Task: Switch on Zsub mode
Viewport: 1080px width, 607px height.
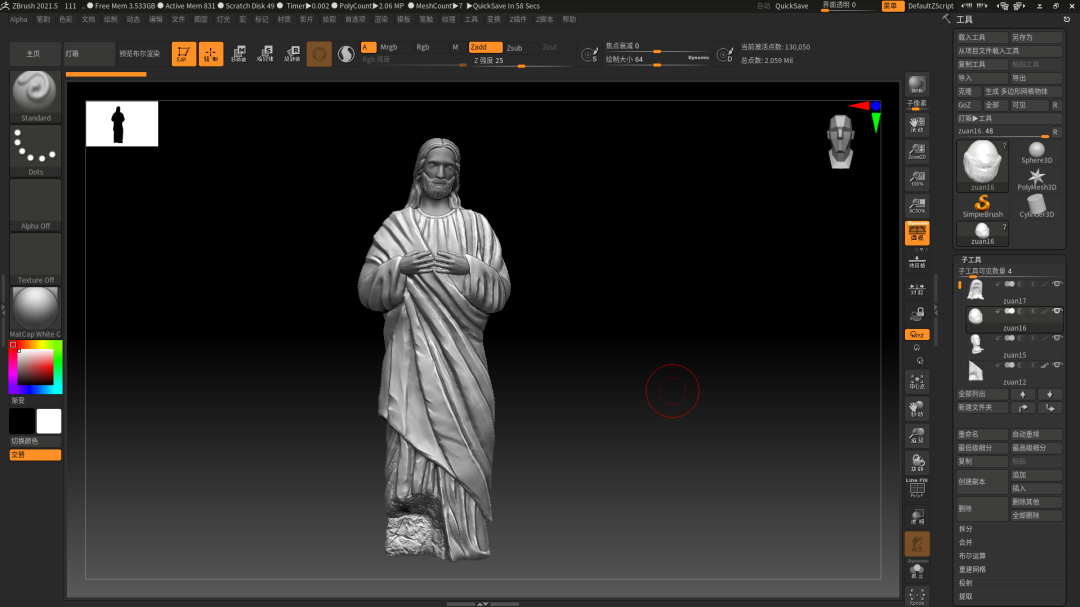Action: (x=514, y=47)
